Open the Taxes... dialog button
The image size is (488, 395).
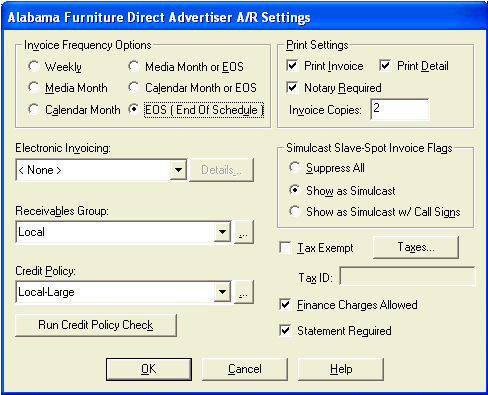(416, 247)
